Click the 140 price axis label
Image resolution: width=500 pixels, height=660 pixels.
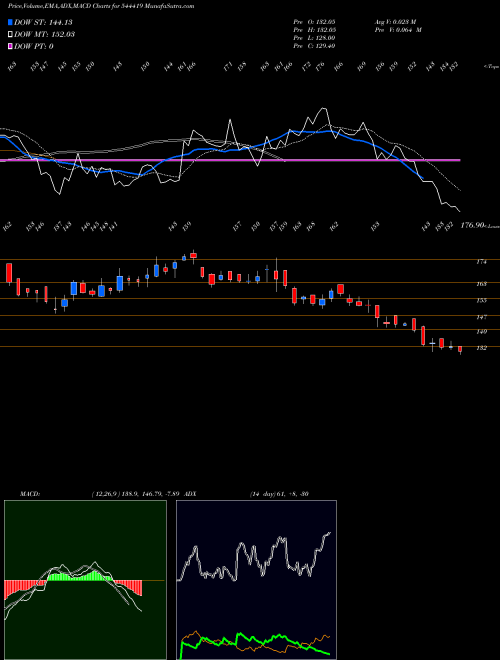(481, 332)
